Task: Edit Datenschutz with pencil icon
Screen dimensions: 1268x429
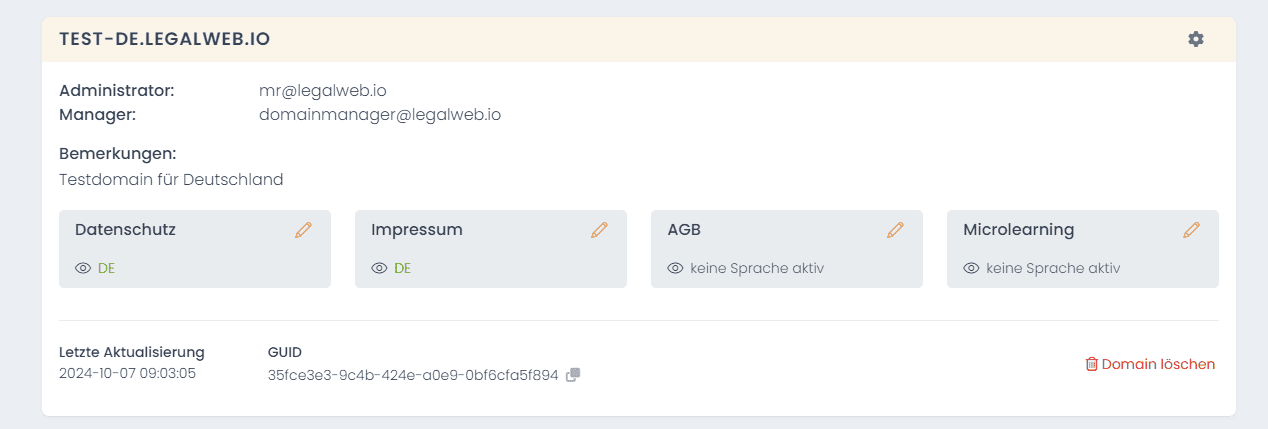Action: (x=303, y=230)
